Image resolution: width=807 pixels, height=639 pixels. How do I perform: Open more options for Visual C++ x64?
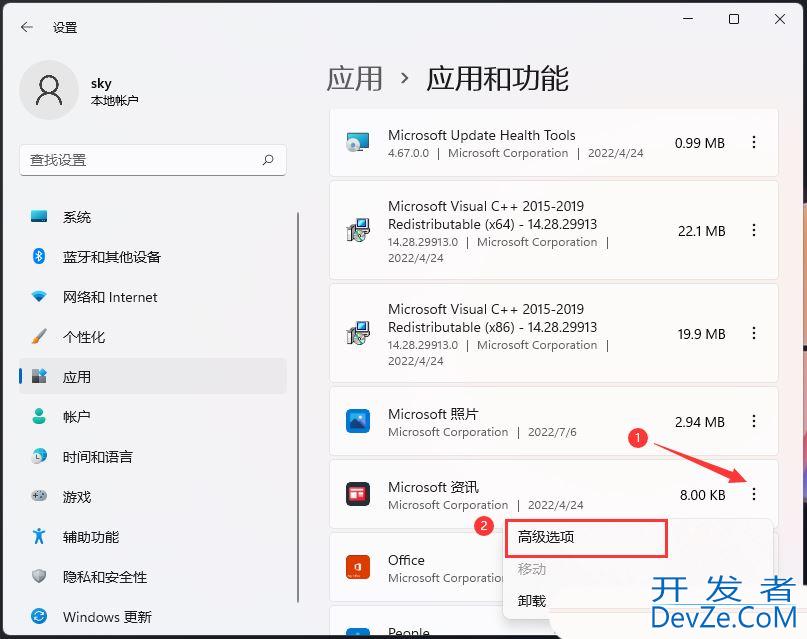pyautogui.click(x=753, y=230)
